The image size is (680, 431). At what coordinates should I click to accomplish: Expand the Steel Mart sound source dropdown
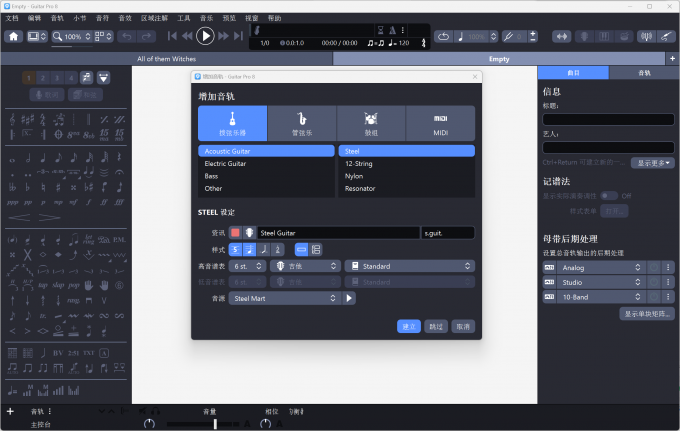(x=285, y=298)
